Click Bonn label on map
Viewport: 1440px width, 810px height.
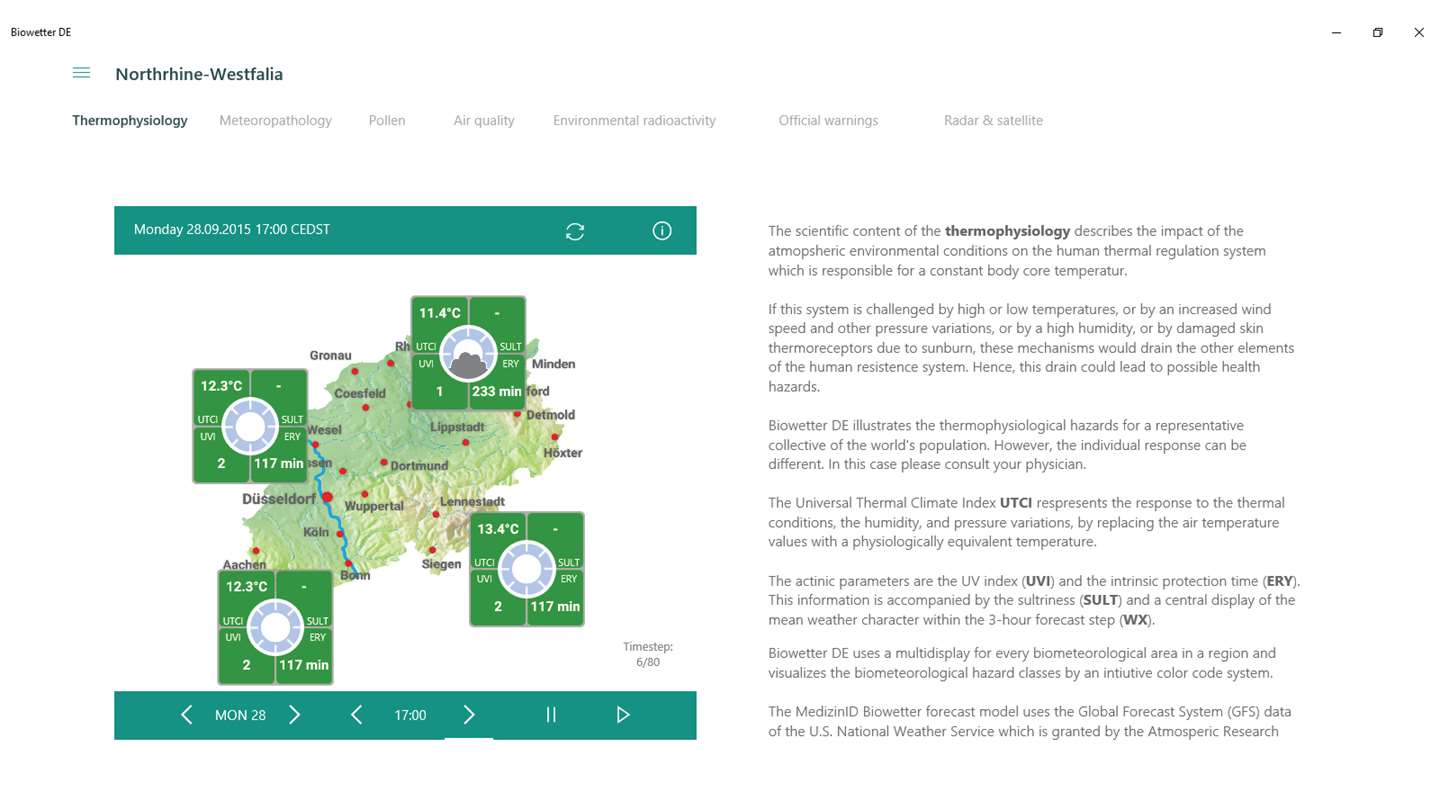point(355,575)
